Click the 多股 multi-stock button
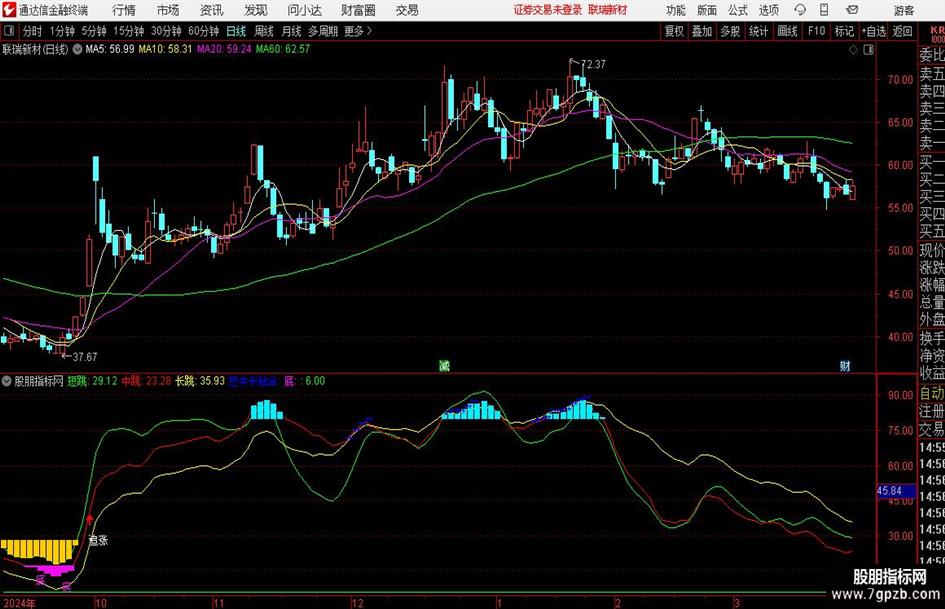The image size is (945, 609). click(x=730, y=31)
